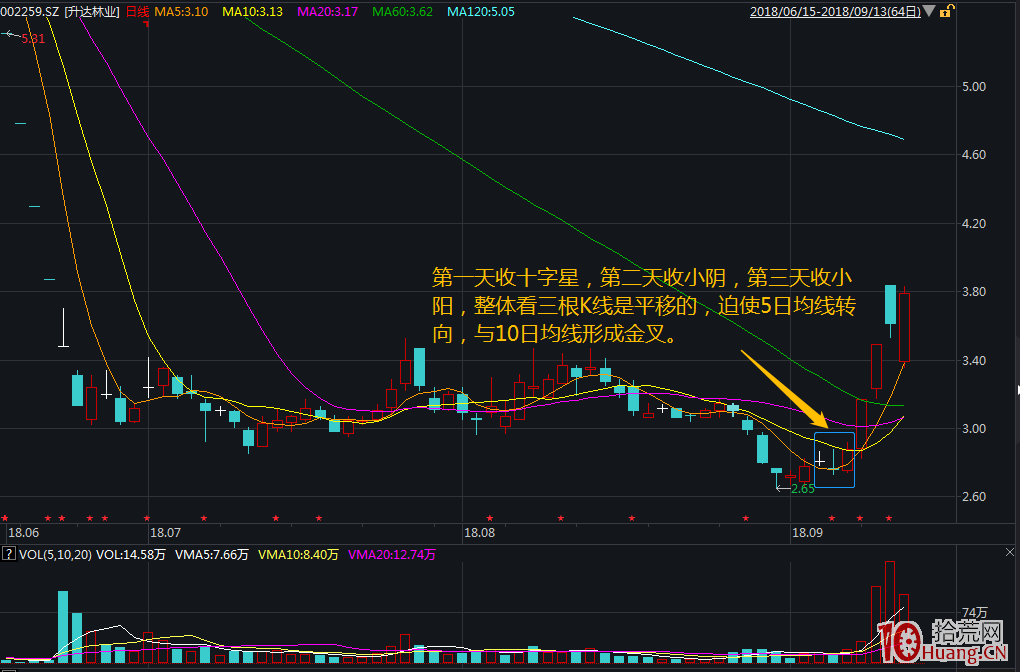Open the 2018/06/15-2018/09/13 date range link

pos(835,10)
